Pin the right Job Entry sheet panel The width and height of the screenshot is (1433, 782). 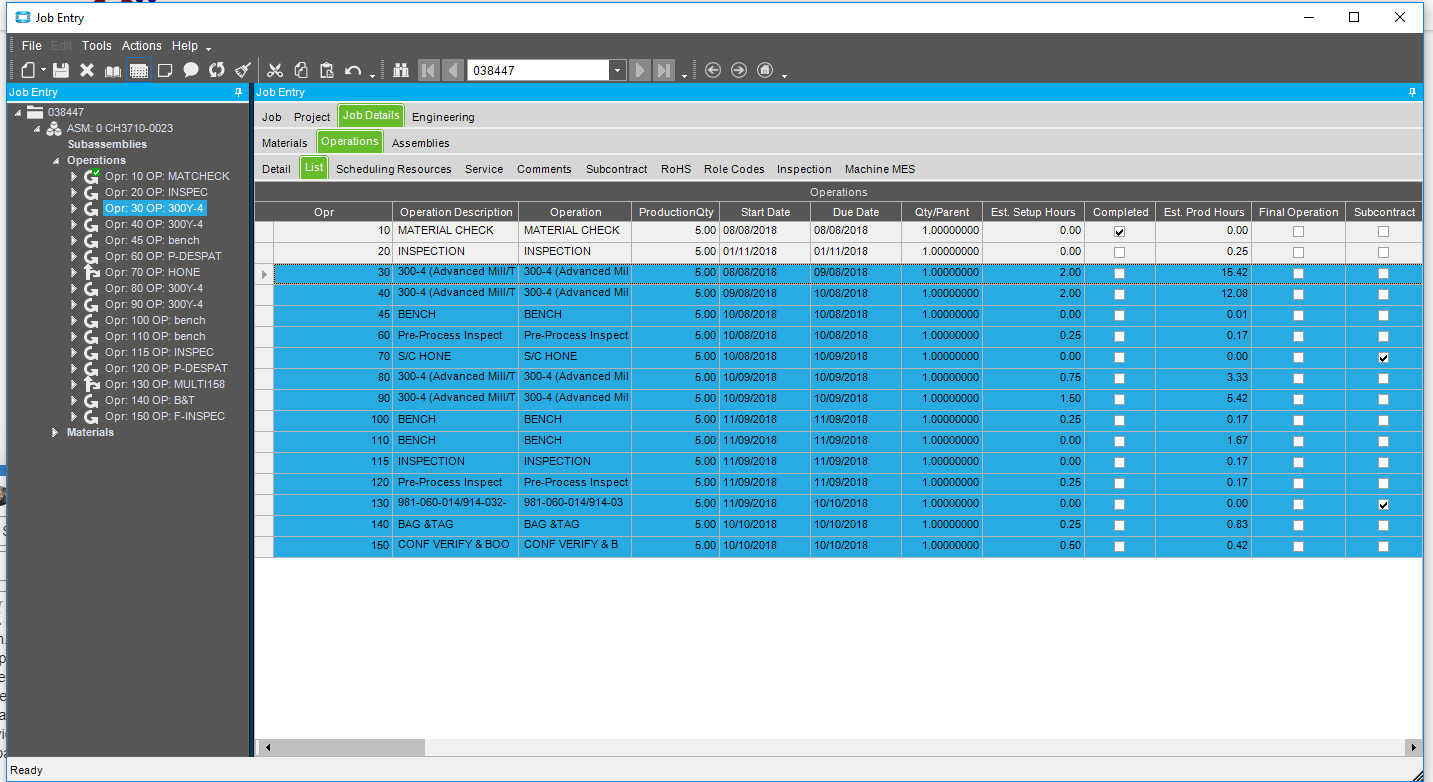click(1413, 92)
